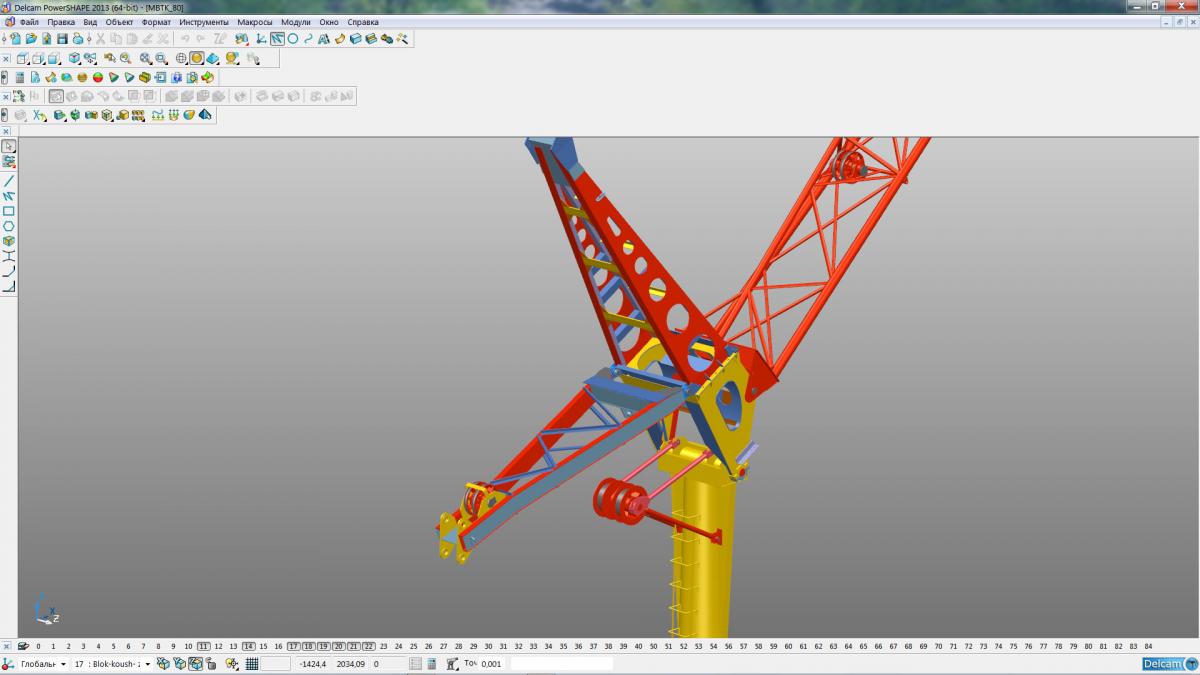This screenshot has width=1200, height=675.
Task: Click the red-green sphere primitive icon
Action: [98, 77]
